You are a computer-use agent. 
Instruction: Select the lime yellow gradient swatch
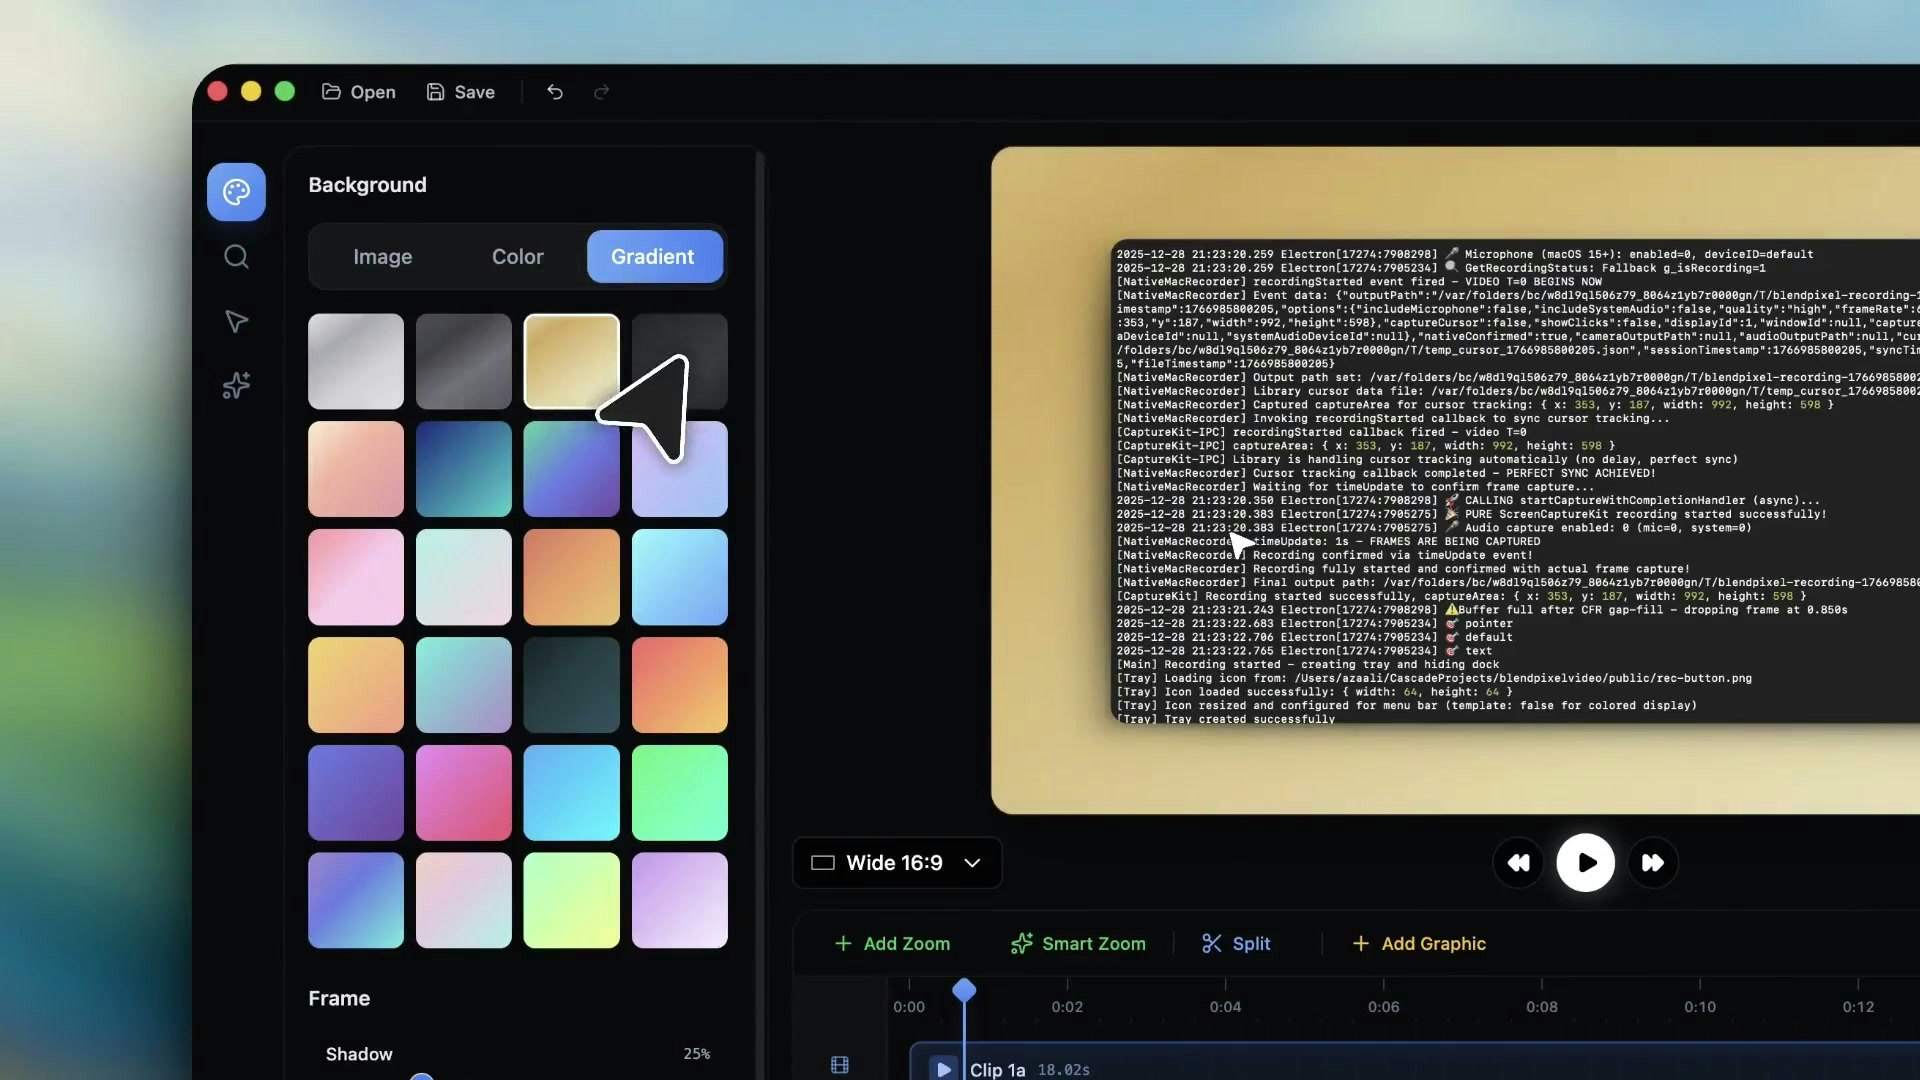click(x=572, y=901)
